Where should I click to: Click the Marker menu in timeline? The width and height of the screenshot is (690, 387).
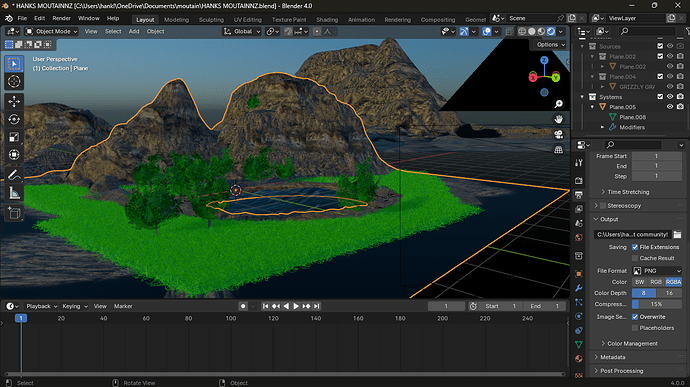[x=123, y=306]
